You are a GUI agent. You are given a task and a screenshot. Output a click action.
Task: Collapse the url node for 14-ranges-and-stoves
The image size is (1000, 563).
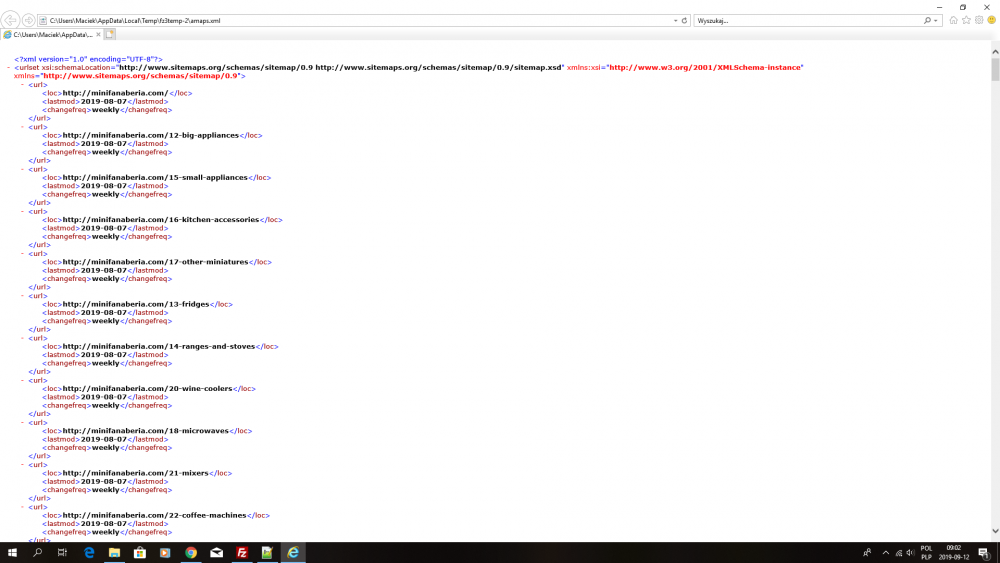pos(22,338)
